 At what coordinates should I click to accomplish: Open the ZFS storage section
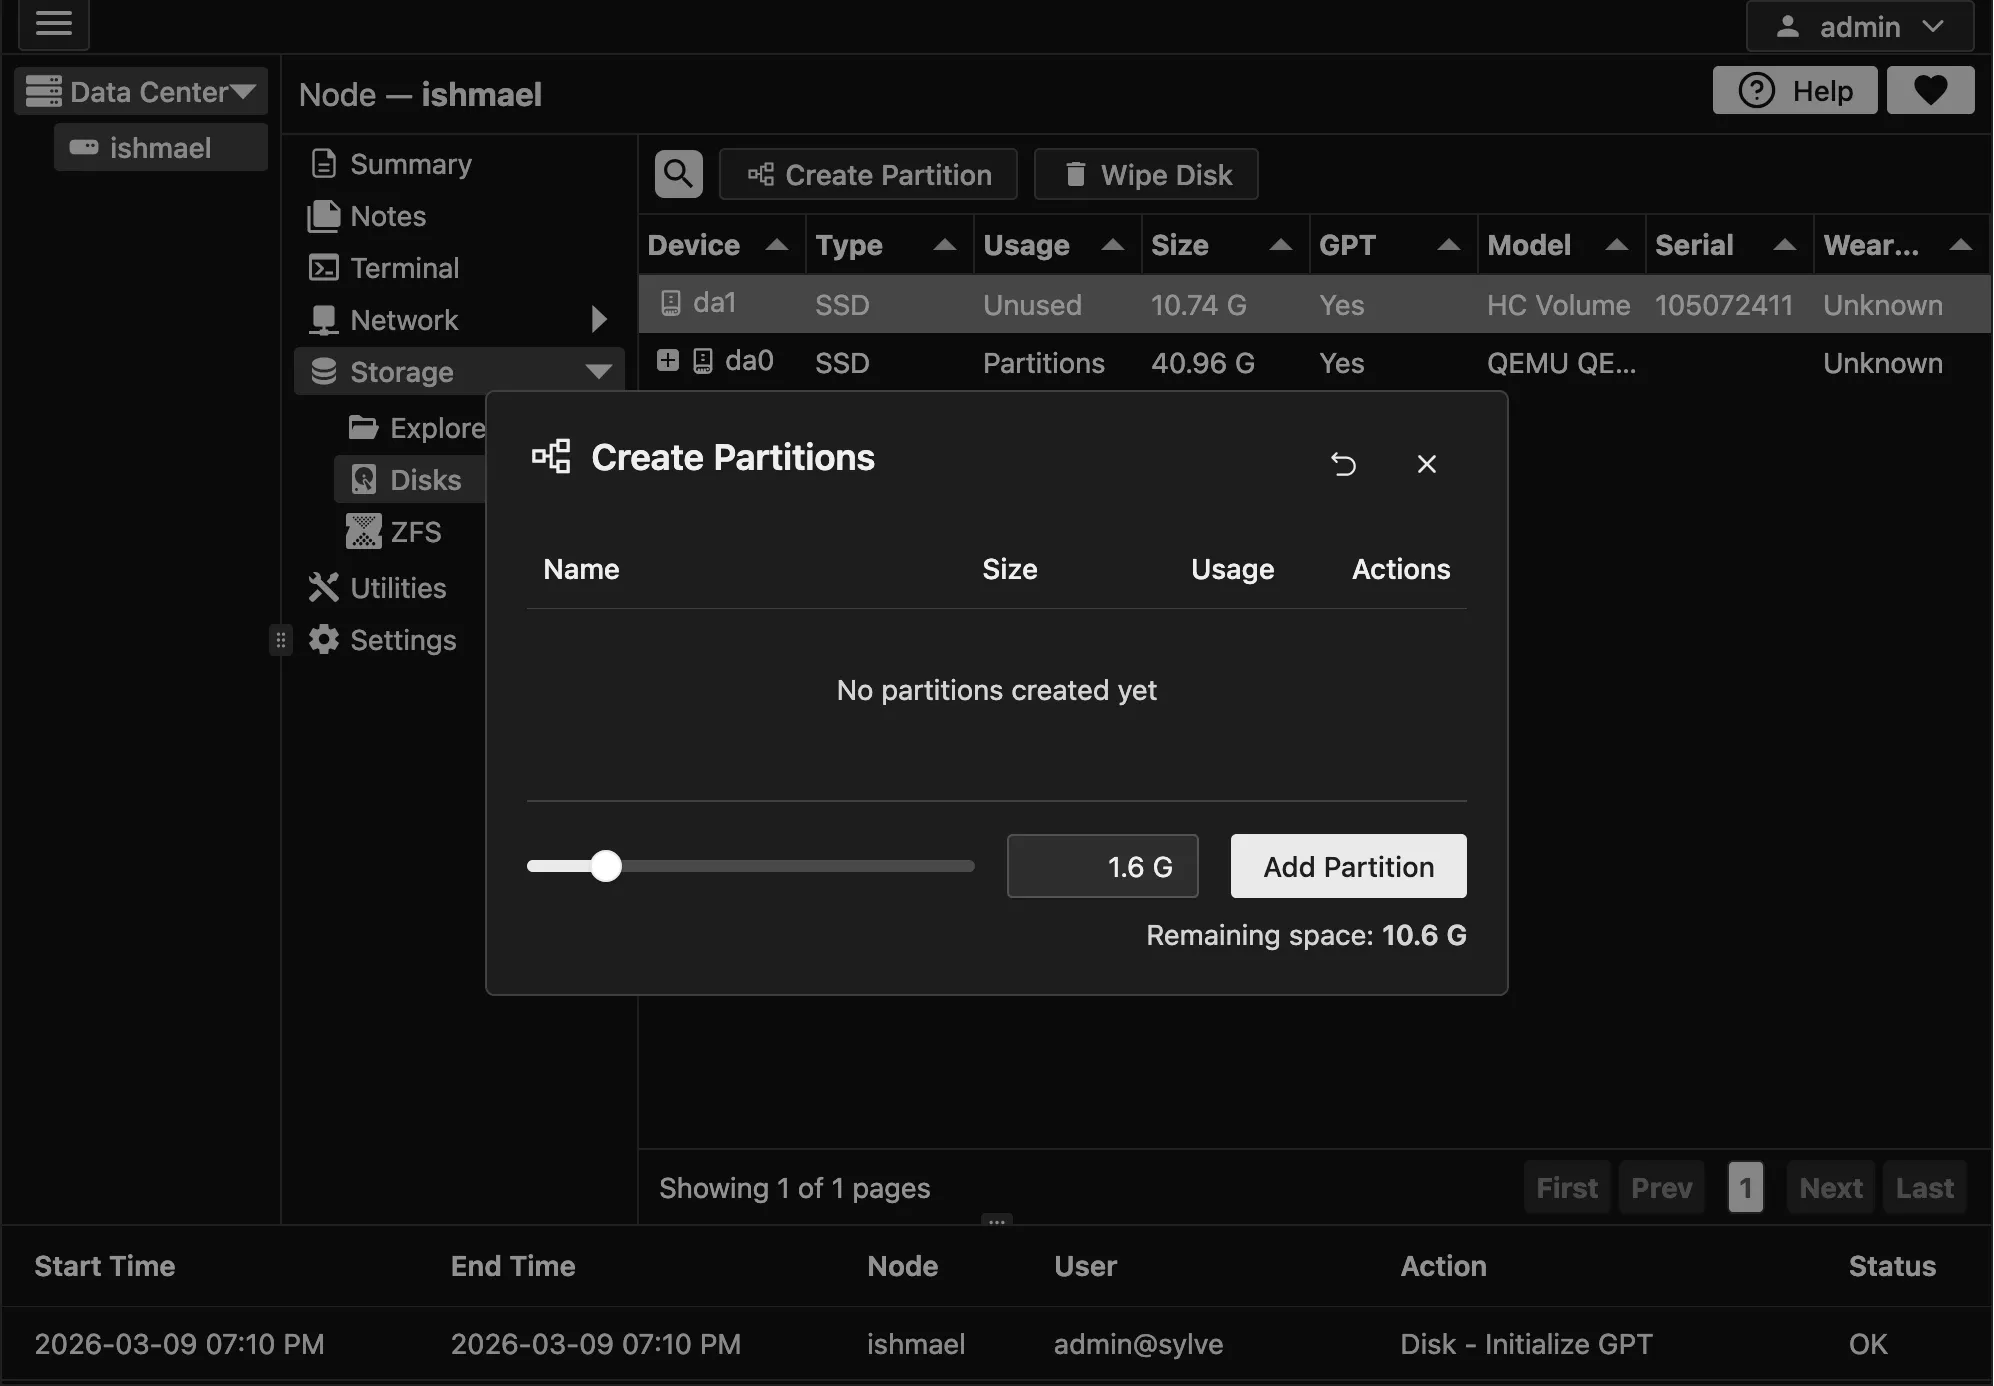(414, 532)
